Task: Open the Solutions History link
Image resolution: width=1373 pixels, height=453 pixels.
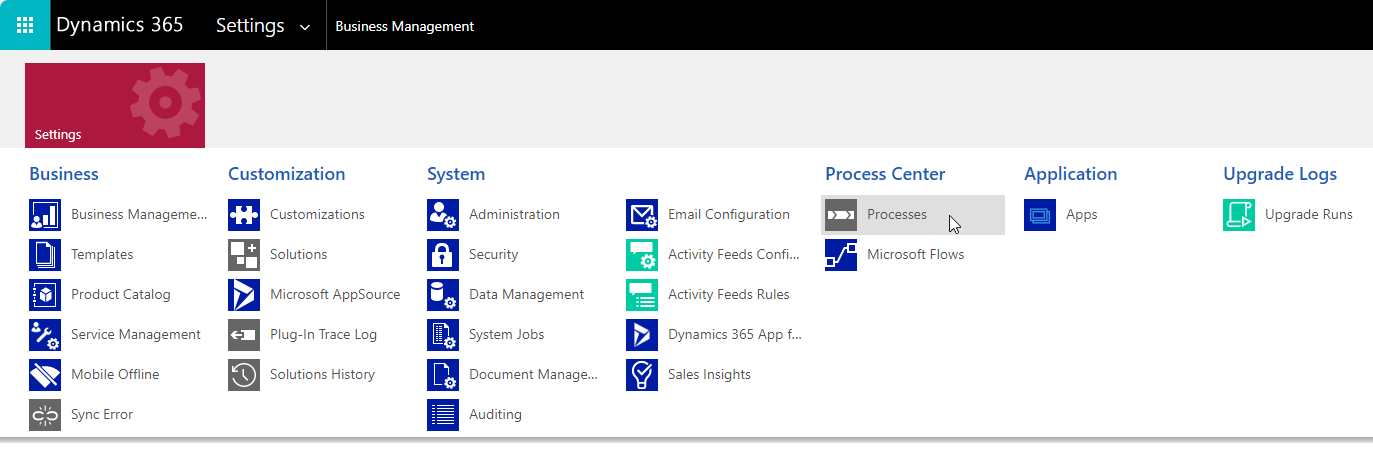Action: (322, 374)
